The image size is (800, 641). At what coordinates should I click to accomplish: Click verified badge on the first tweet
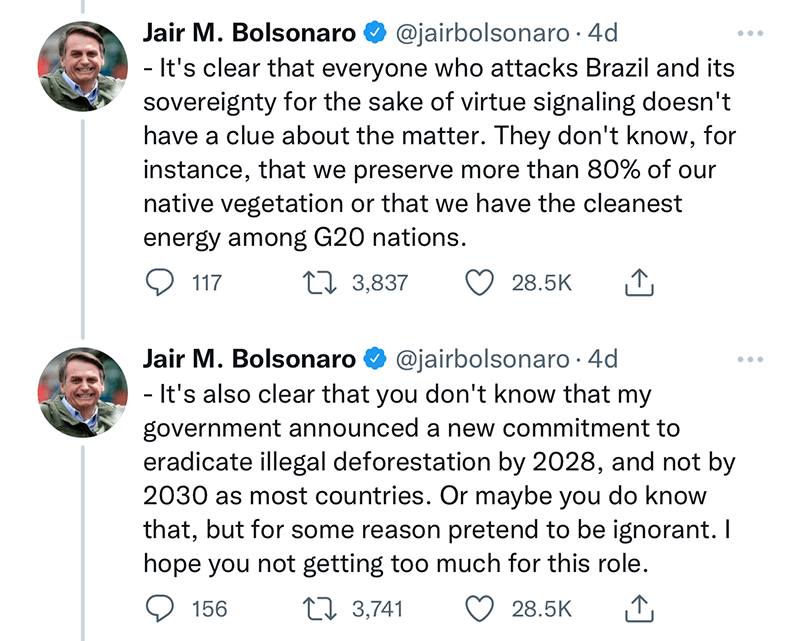click(374, 33)
